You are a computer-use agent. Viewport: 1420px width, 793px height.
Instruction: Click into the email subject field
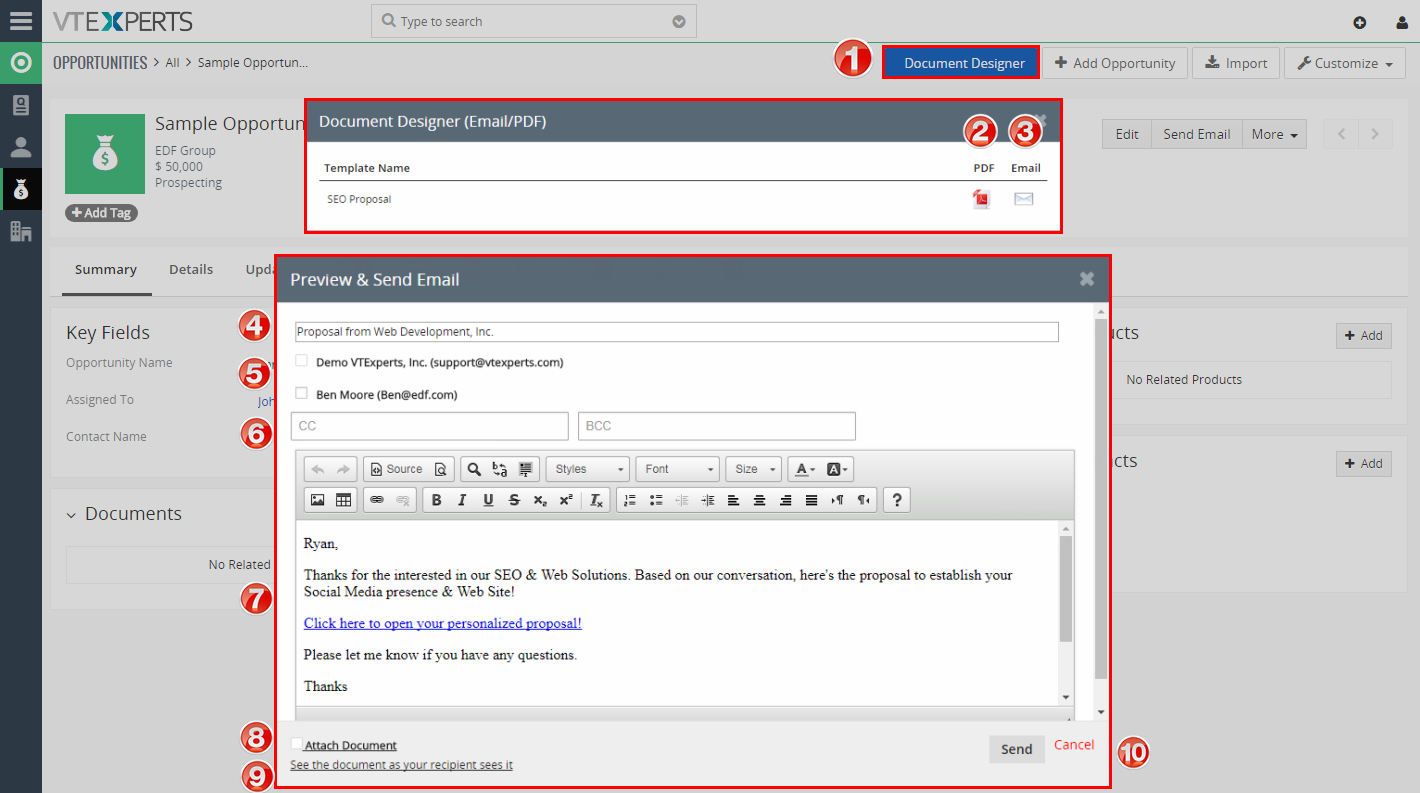(676, 332)
